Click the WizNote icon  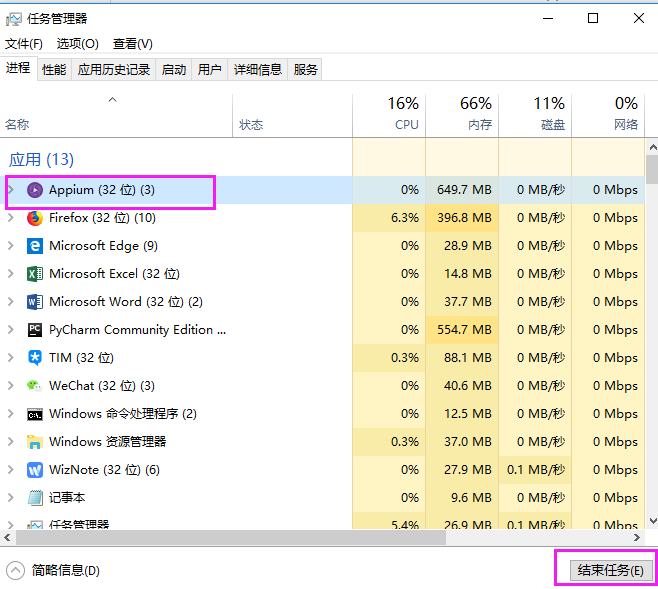(x=35, y=470)
